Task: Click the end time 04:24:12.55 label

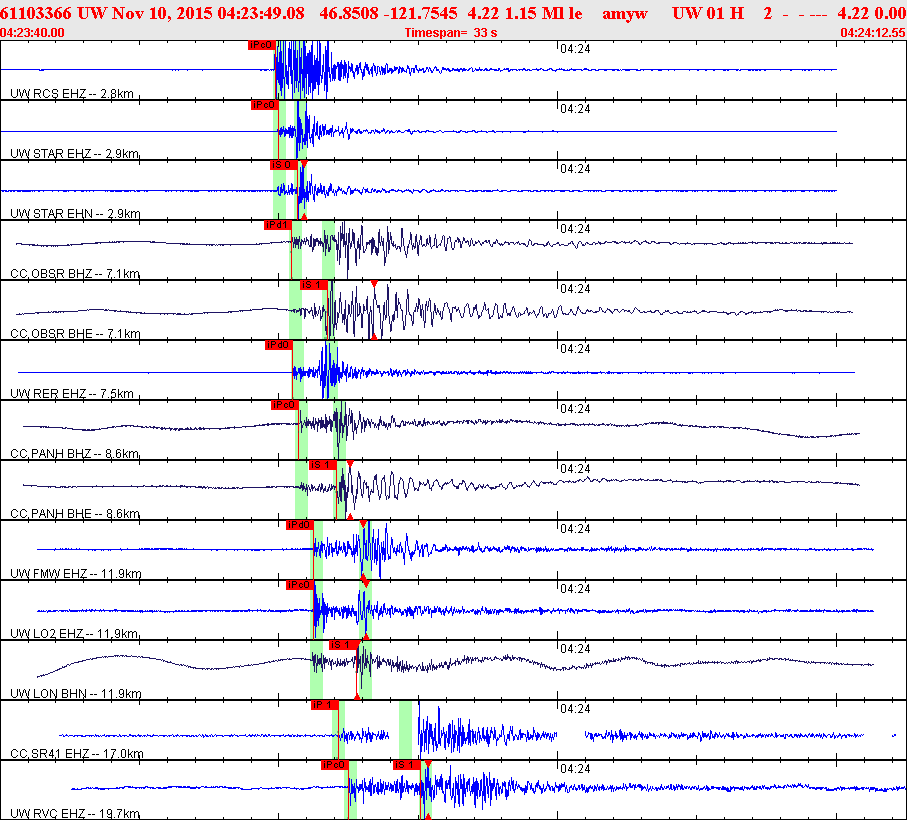Action: [x=873, y=33]
